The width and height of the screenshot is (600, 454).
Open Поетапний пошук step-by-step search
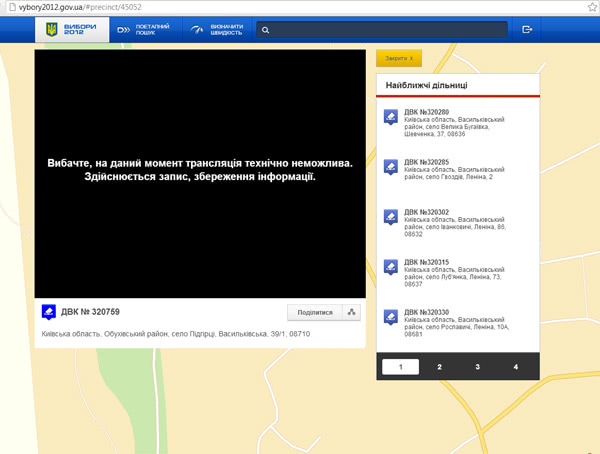pos(144,30)
